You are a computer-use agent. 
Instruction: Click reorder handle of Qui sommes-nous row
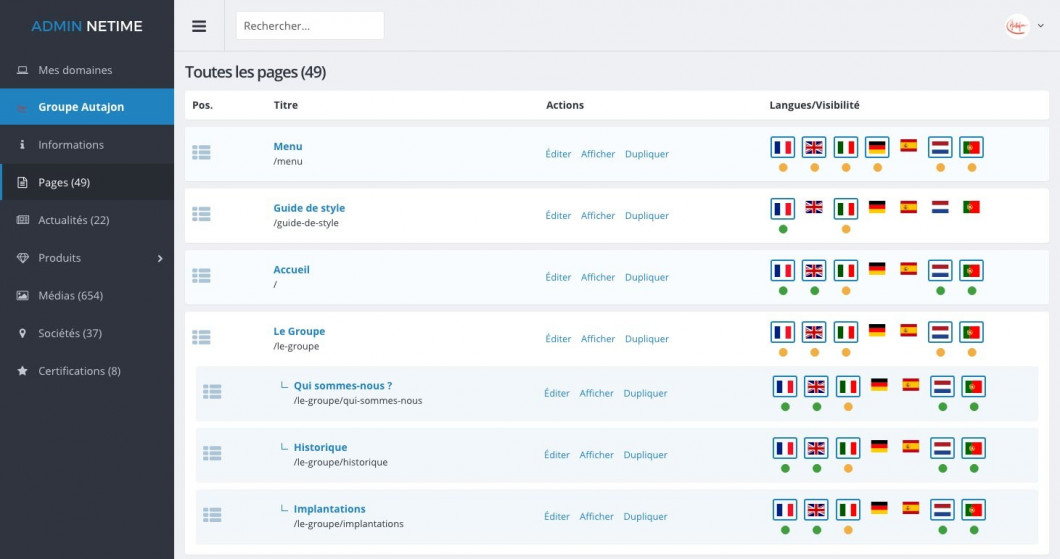coord(212,392)
